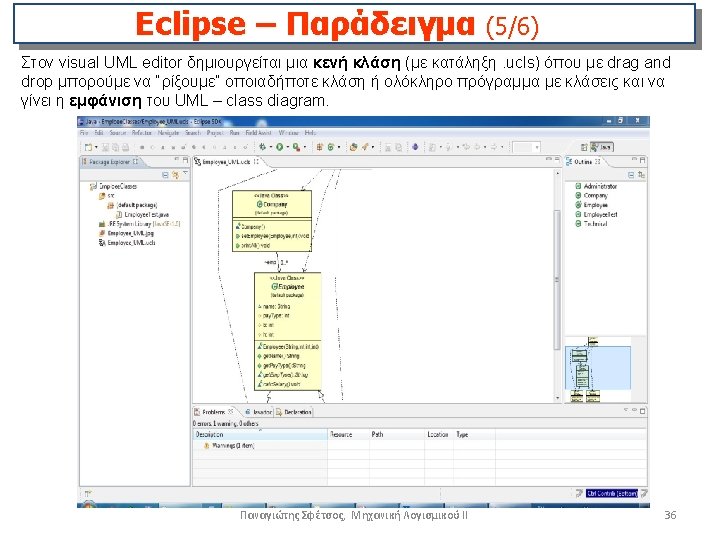Viewport: 720px width, 540px height.
Task: Open the Project menu
Action: coord(215,133)
